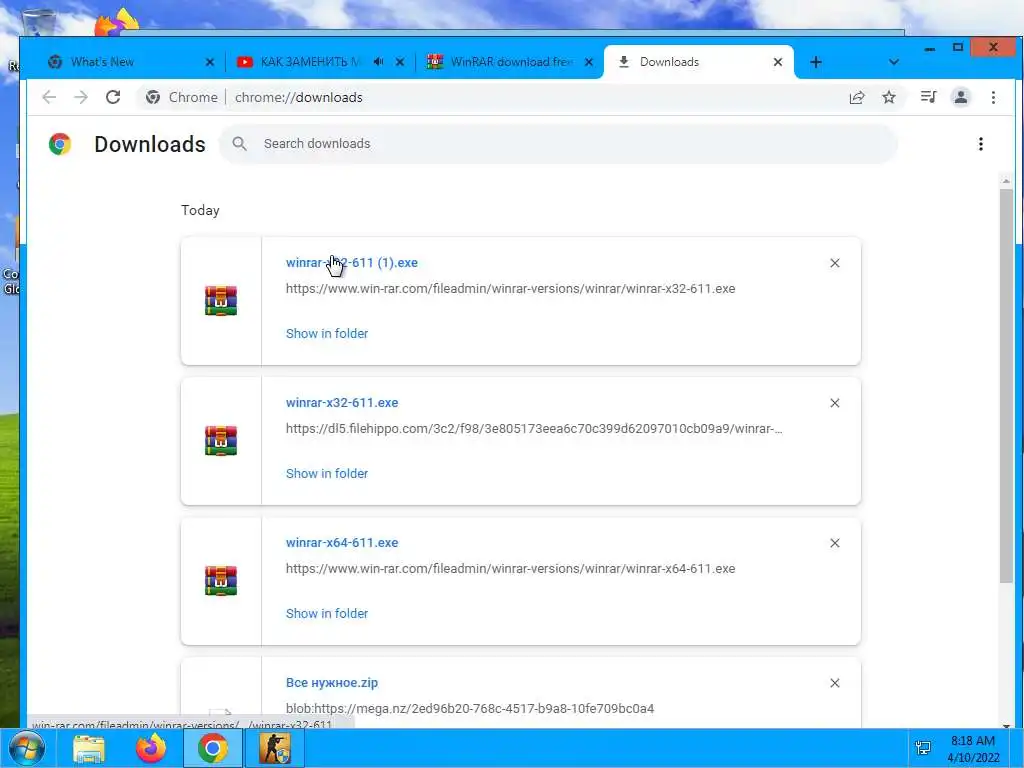Open Windows Explorer from the taskbar

pyautogui.click(x=89, y=748)
